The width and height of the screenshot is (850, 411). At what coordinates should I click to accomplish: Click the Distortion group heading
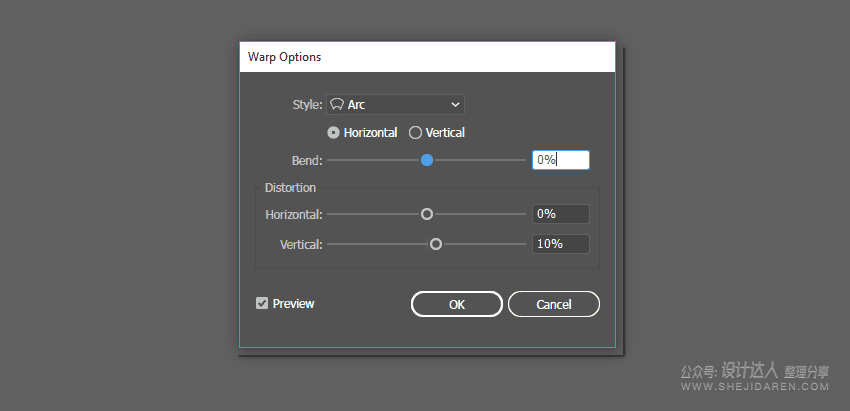[x=290, y=188]
